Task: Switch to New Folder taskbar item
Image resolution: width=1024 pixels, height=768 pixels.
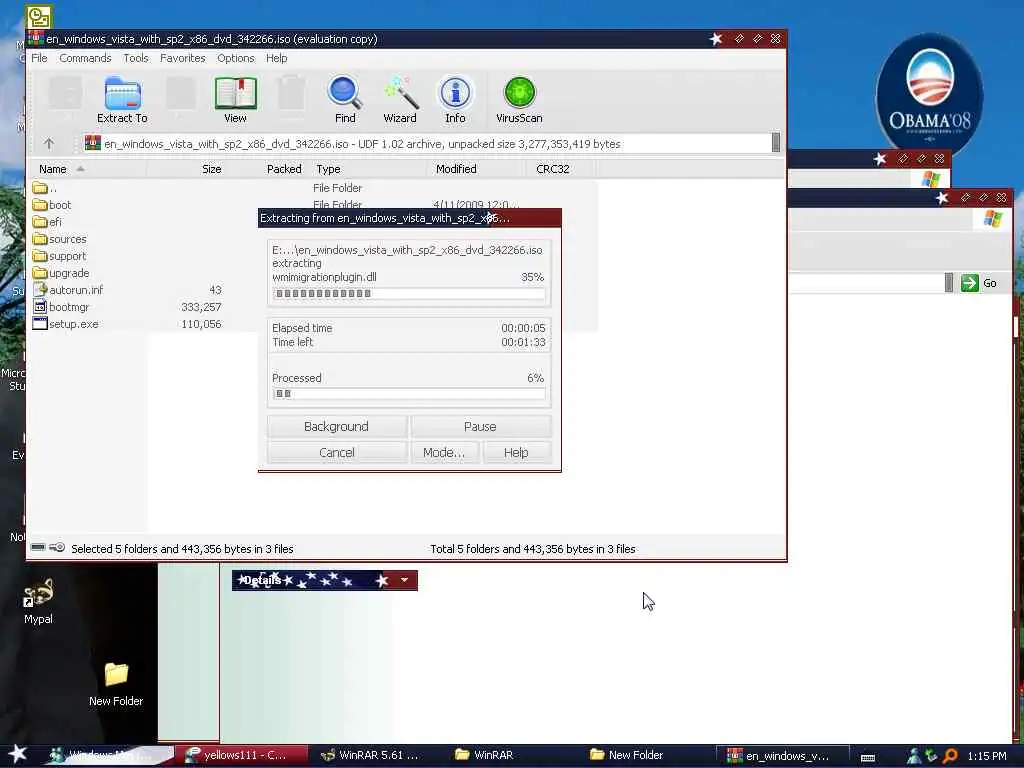Action: tap(647, 755)
